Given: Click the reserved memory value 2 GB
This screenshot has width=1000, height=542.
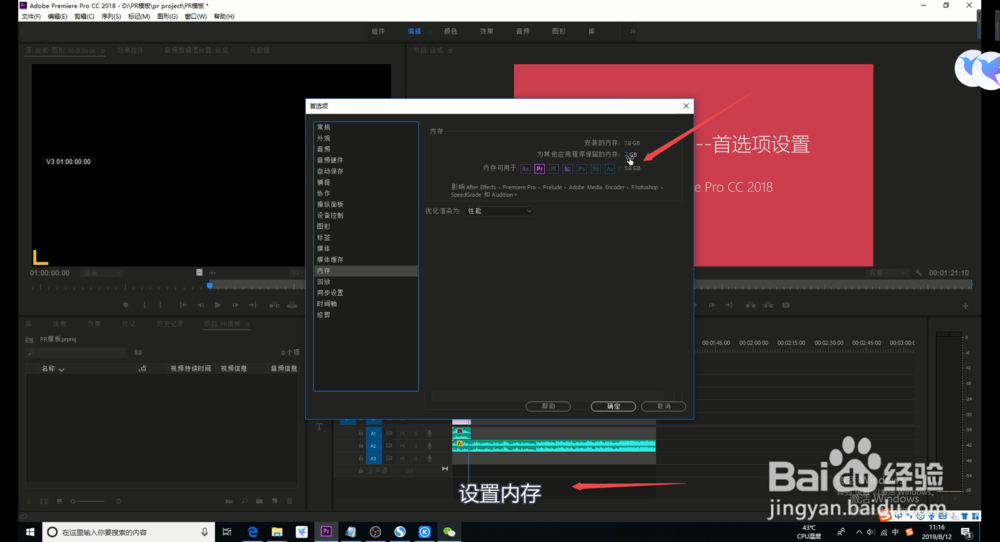Looking at the screenshot, I should coord(631,154).
